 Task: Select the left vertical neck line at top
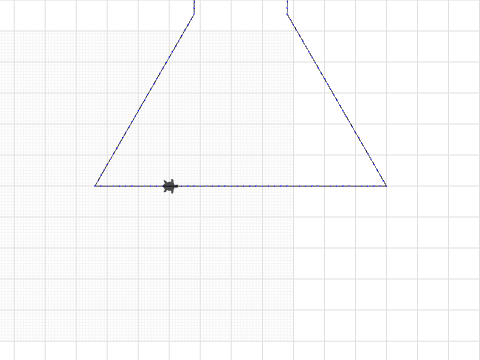194,7
